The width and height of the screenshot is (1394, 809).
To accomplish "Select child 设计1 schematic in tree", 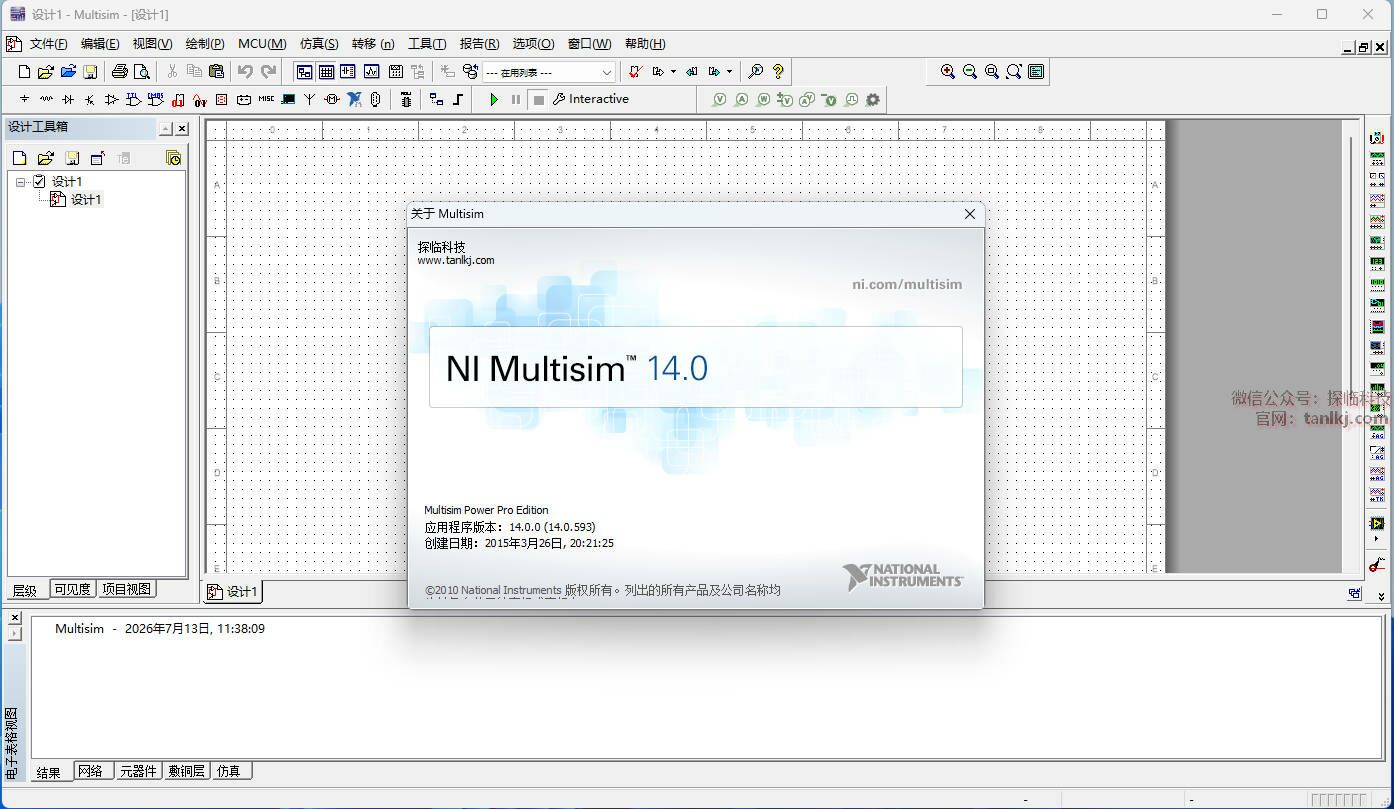I will [77, 199].
